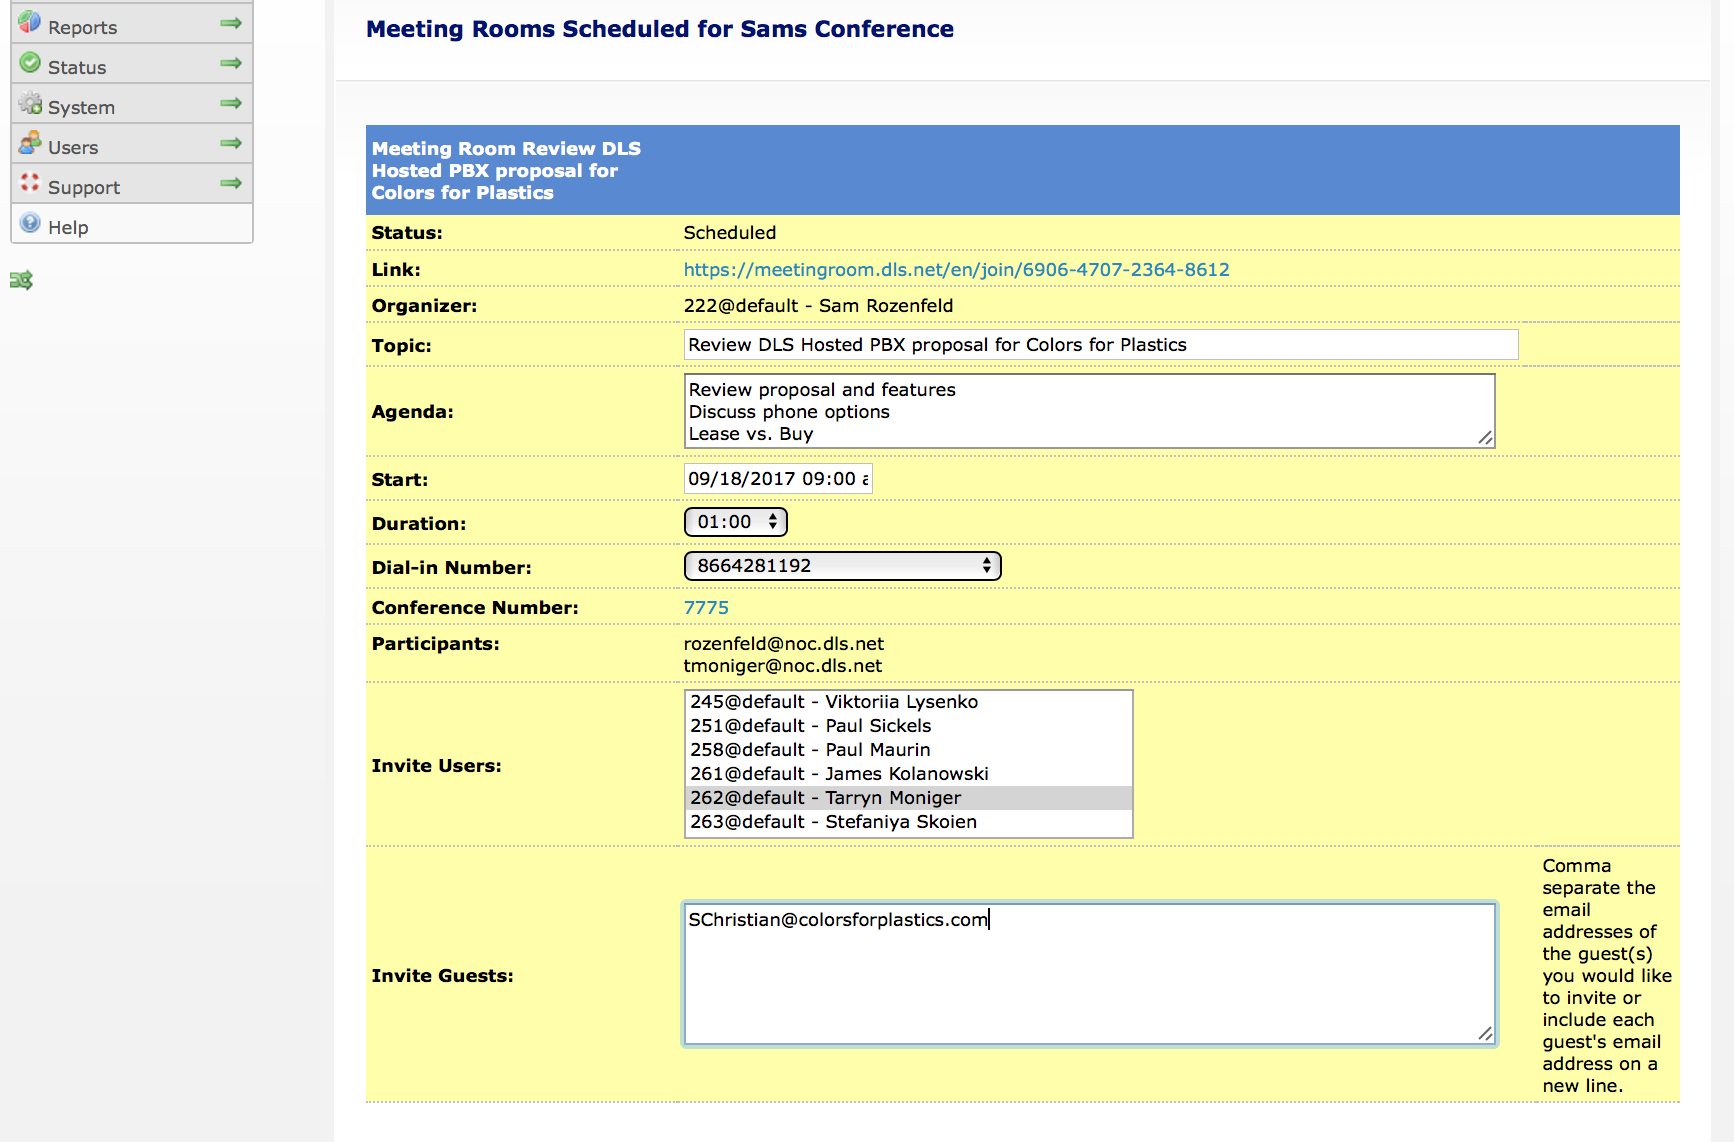Image resolution: width=1734 pixels, height=1142 pixels.
Task: Click the Meeting Rooms Scheduled for Sams Conference heading
Action: click(659, 29)
